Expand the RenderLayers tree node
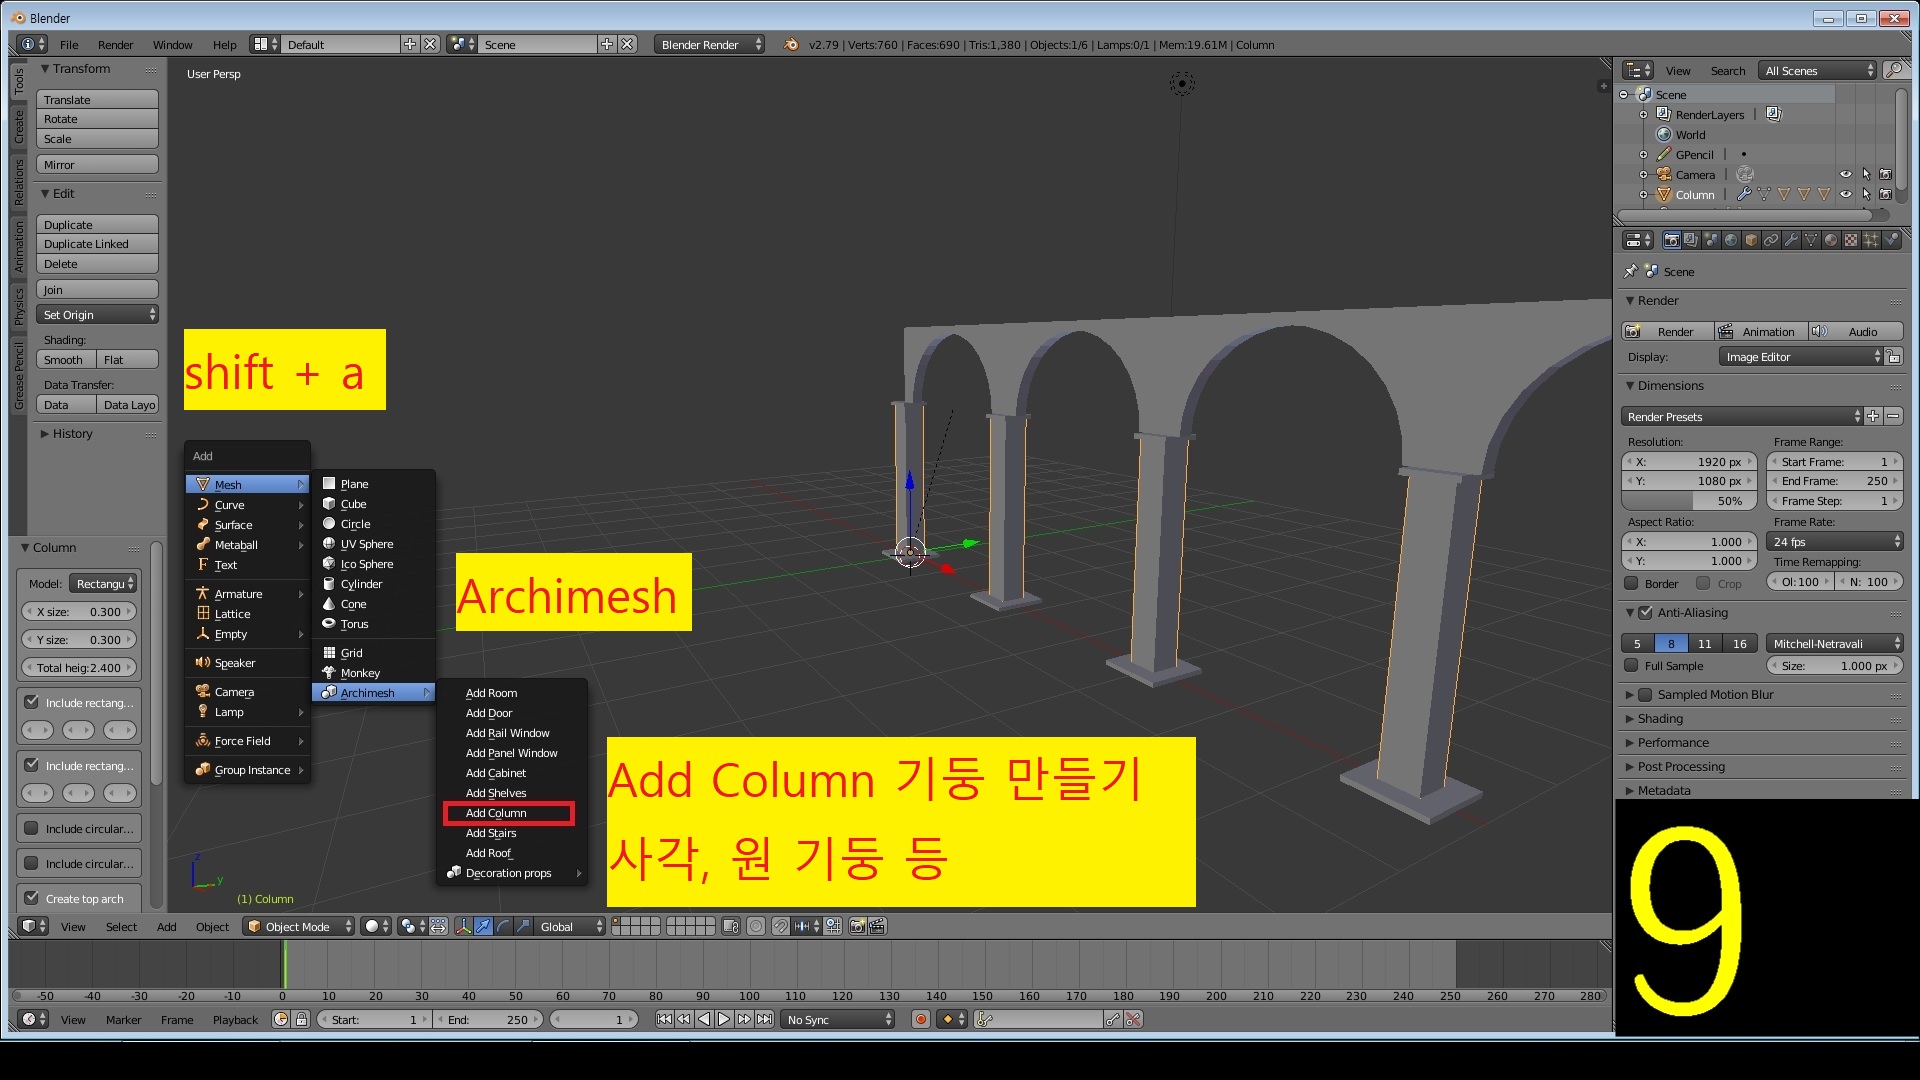 (x=1643, y=115)
